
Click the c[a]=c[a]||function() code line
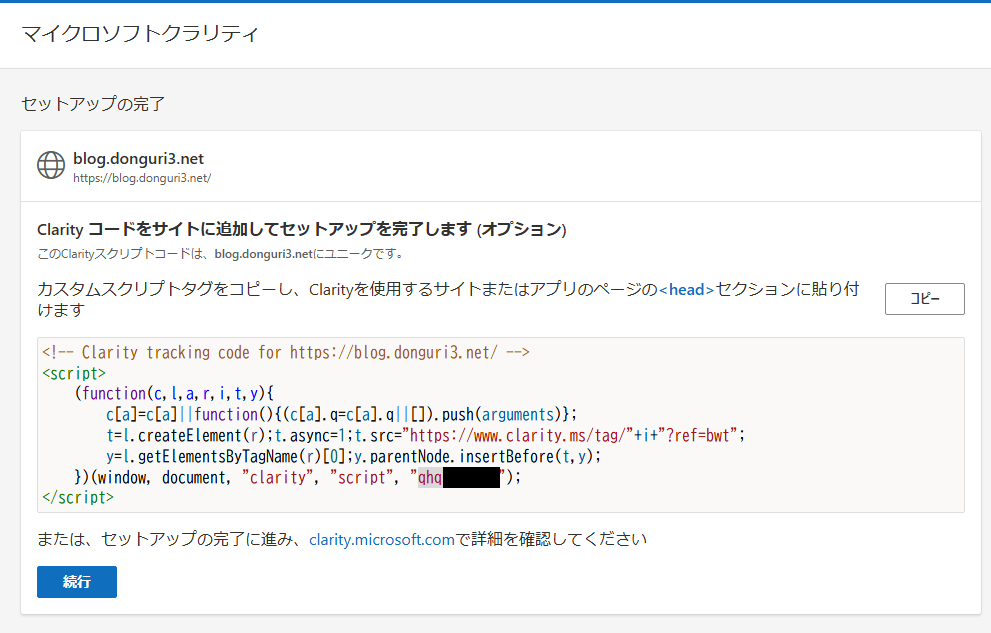[341, 414]
